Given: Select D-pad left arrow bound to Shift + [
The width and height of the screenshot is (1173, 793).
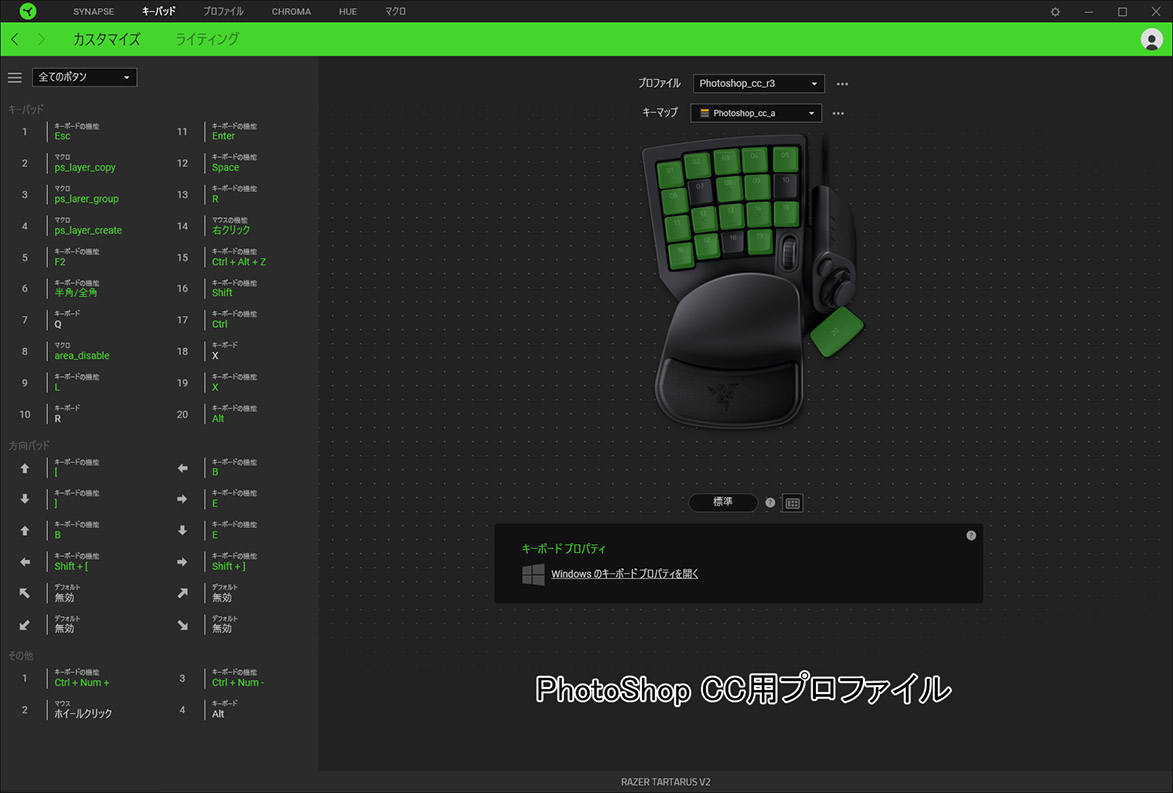Looking at the screenshot, I should [25, 562].
